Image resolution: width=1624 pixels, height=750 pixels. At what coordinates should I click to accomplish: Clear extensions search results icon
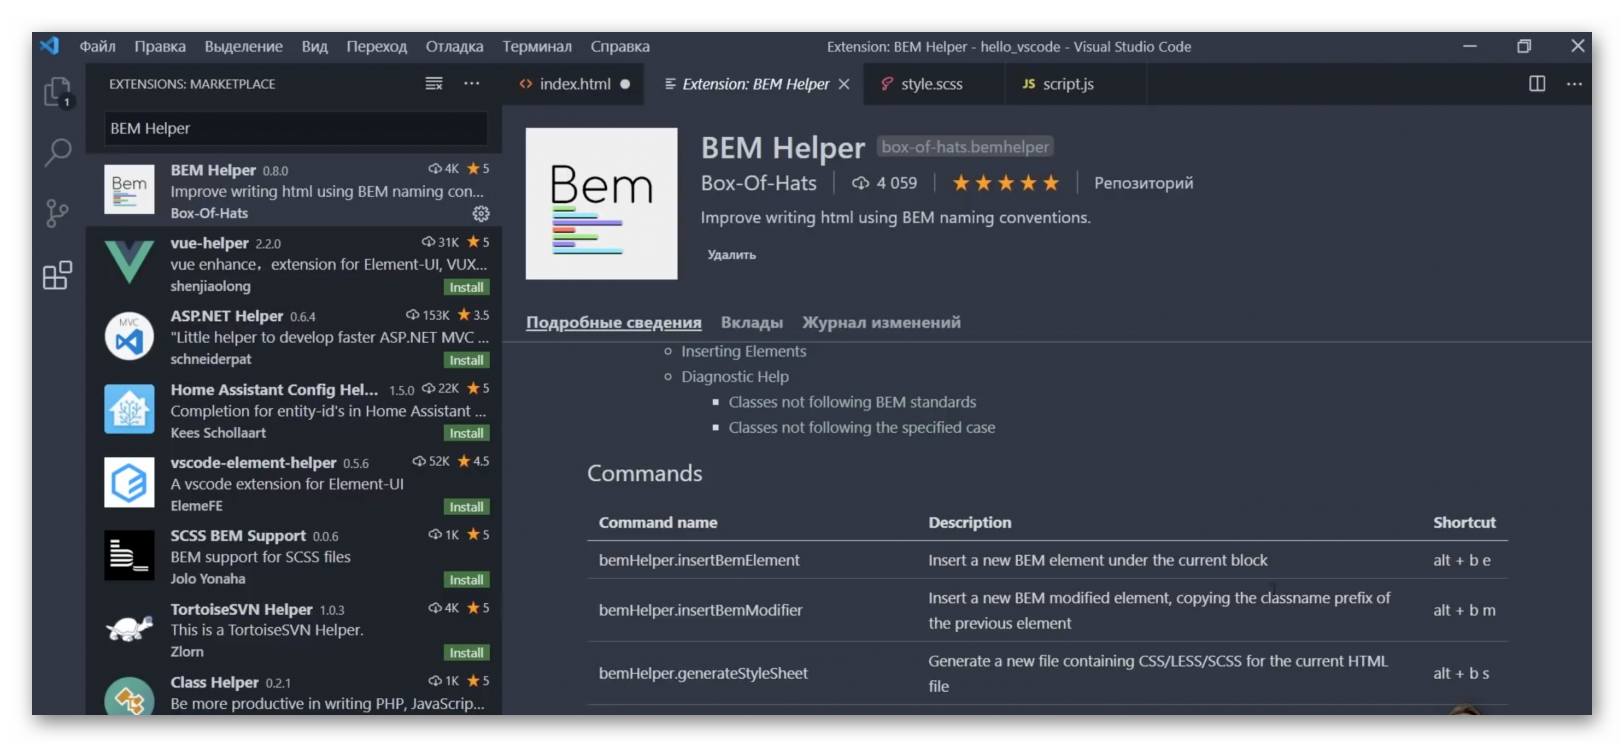click(434, 84)
